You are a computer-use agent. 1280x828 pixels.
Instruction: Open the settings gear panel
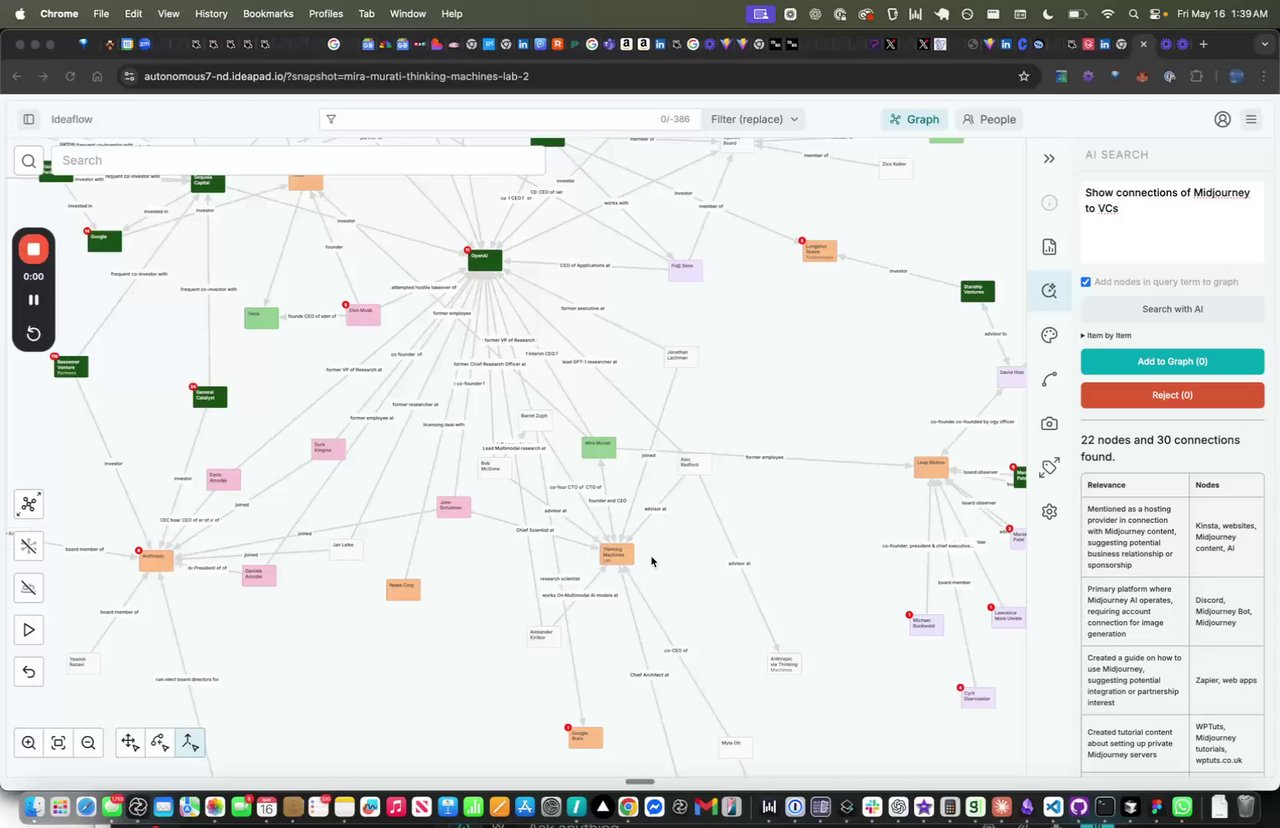point(1049,512)
